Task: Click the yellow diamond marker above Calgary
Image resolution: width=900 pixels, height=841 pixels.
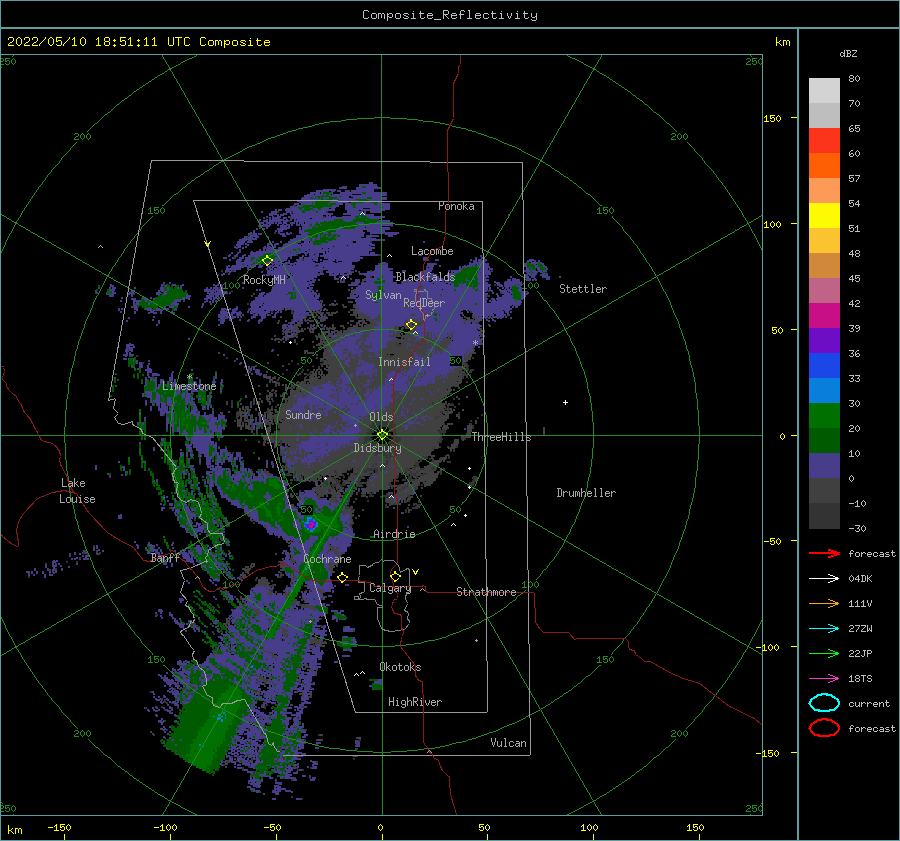Action: tap(395, 576)
